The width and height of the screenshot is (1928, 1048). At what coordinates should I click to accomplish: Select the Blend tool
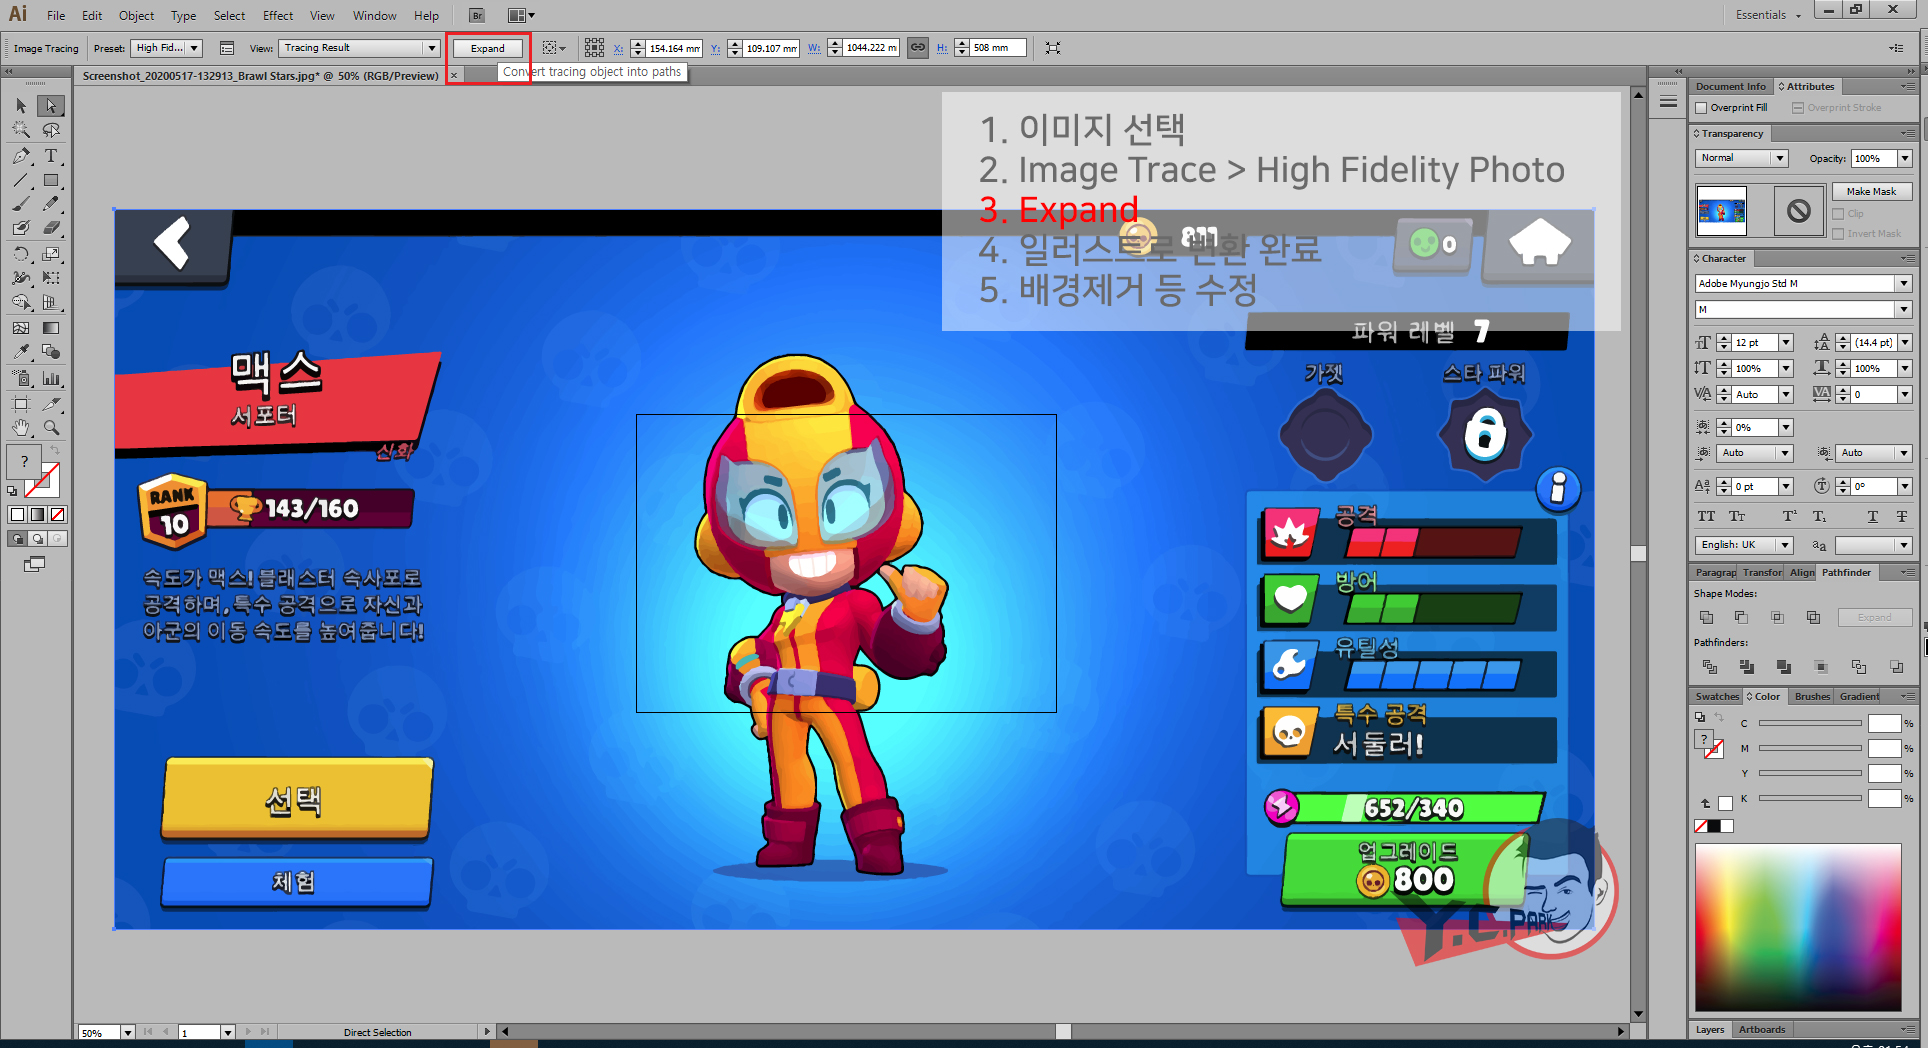pyautogui.click(x=51, y=352)
